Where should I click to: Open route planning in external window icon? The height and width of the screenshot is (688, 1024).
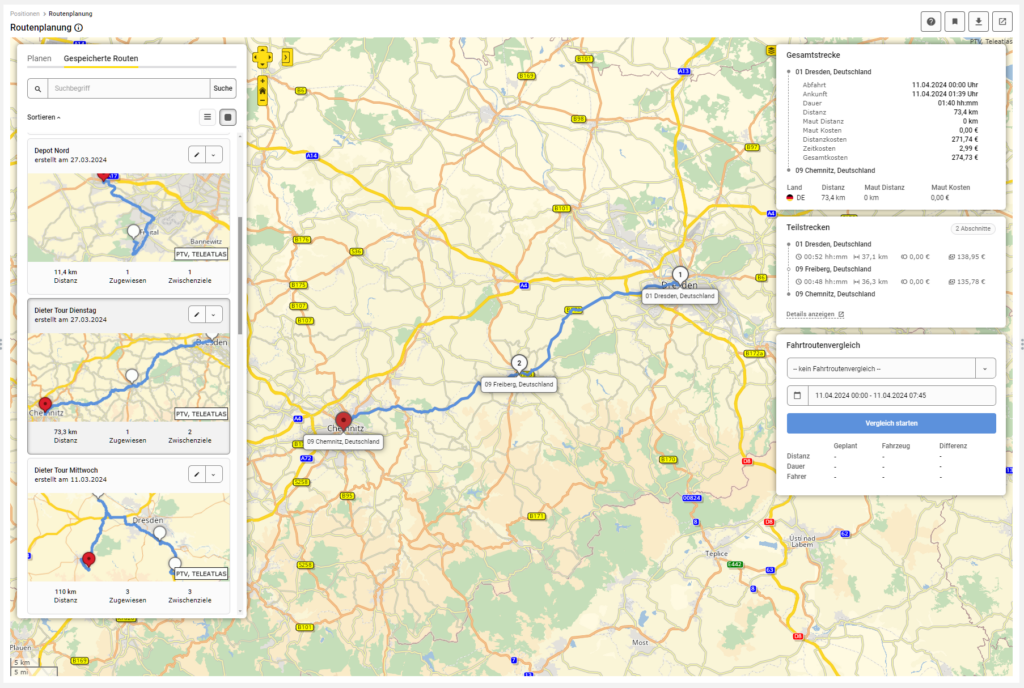point(1002,22)
